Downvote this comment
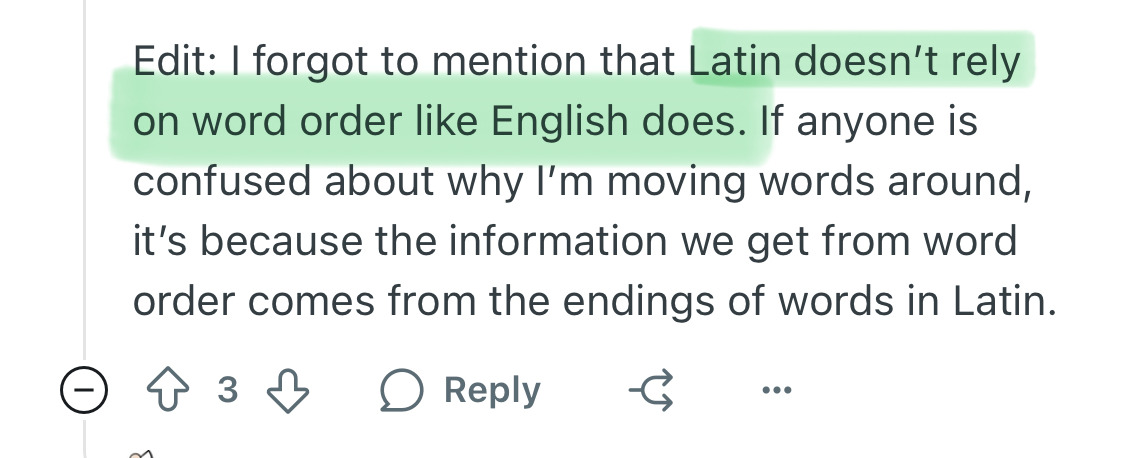 [x=288, y=391]
